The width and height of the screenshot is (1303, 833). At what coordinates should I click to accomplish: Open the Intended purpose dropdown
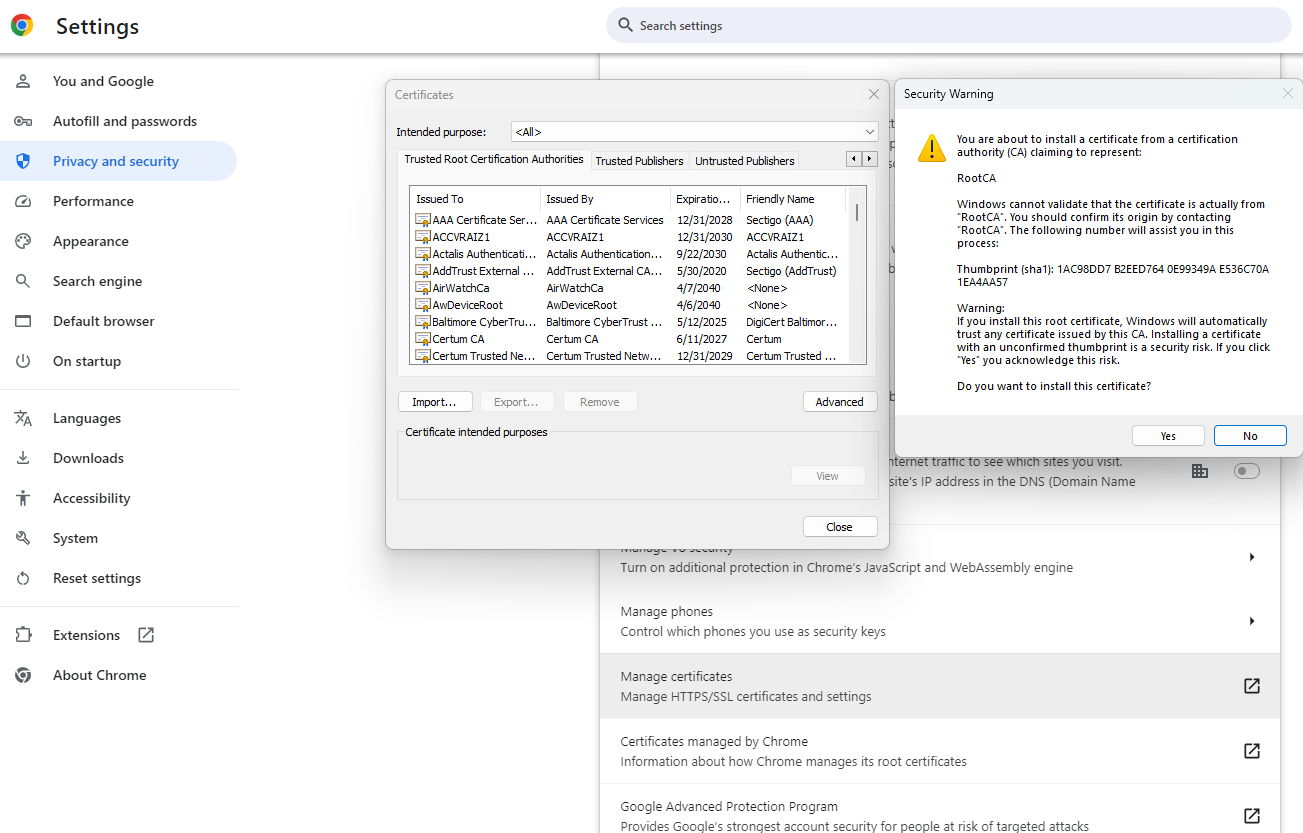click(x=694, y=132)
